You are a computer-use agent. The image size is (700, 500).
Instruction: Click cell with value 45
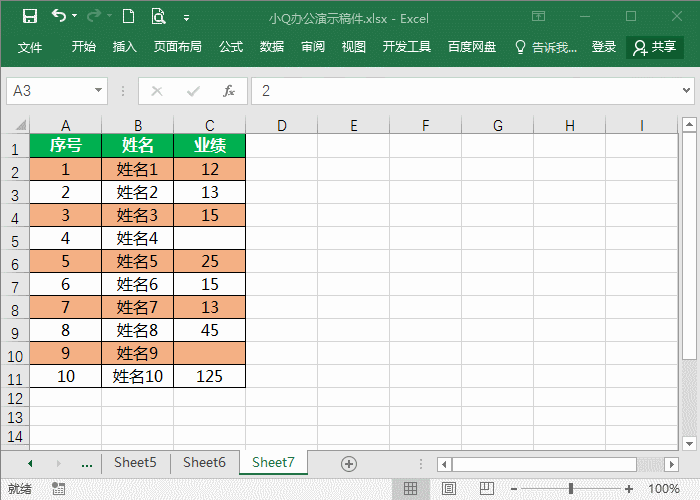tap(209, 330)
